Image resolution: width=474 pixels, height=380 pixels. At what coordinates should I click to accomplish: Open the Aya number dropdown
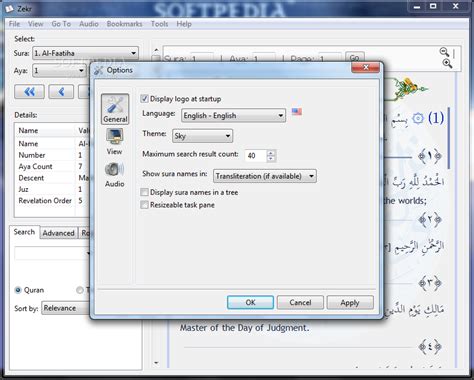[59, 71]
